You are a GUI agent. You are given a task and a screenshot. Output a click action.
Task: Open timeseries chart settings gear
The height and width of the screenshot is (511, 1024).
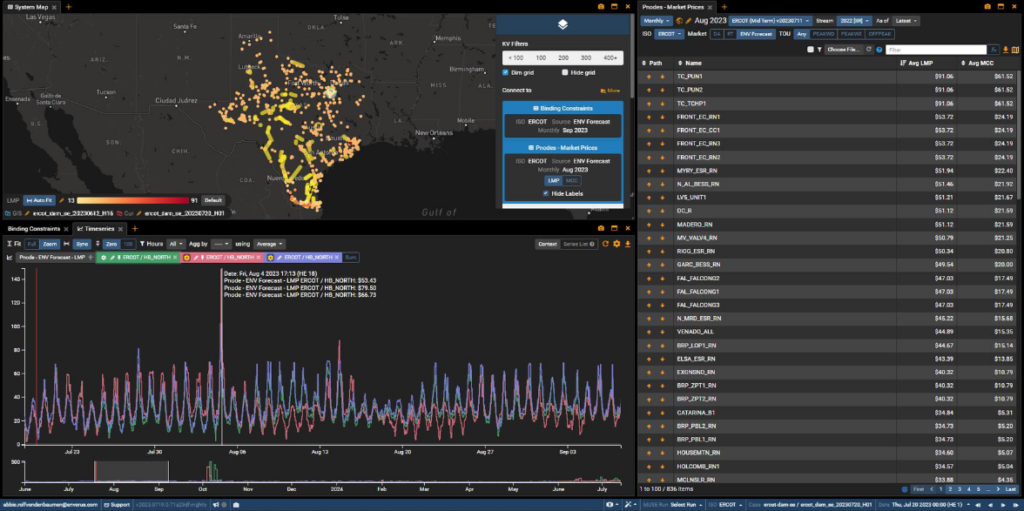point(616,243)
